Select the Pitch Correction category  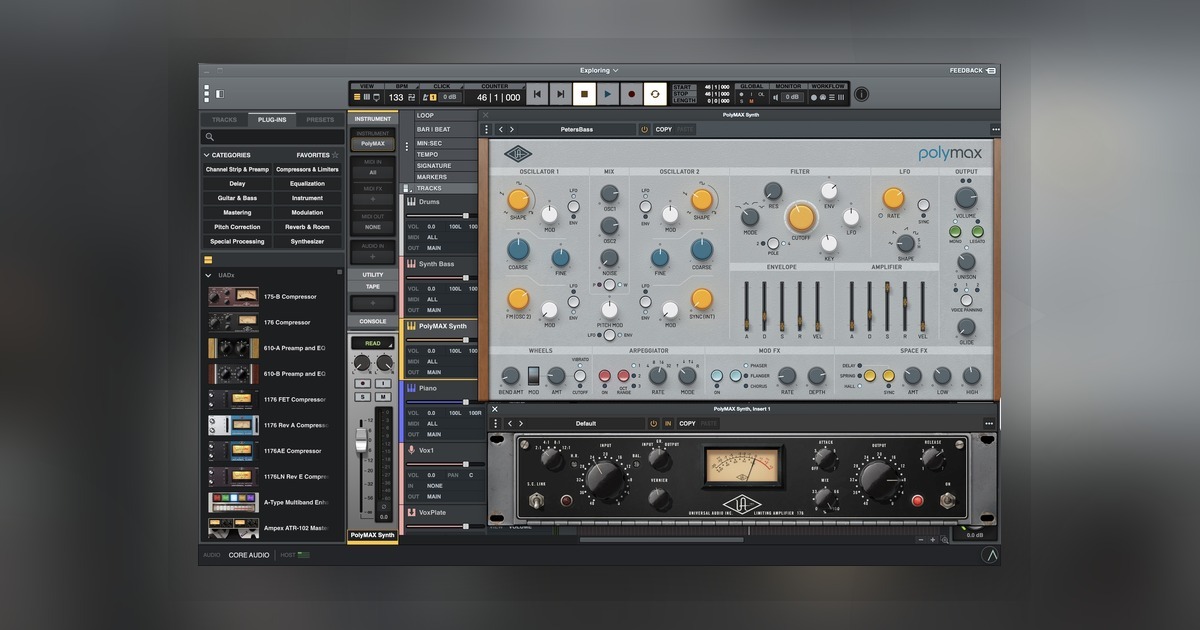(237, 227)
